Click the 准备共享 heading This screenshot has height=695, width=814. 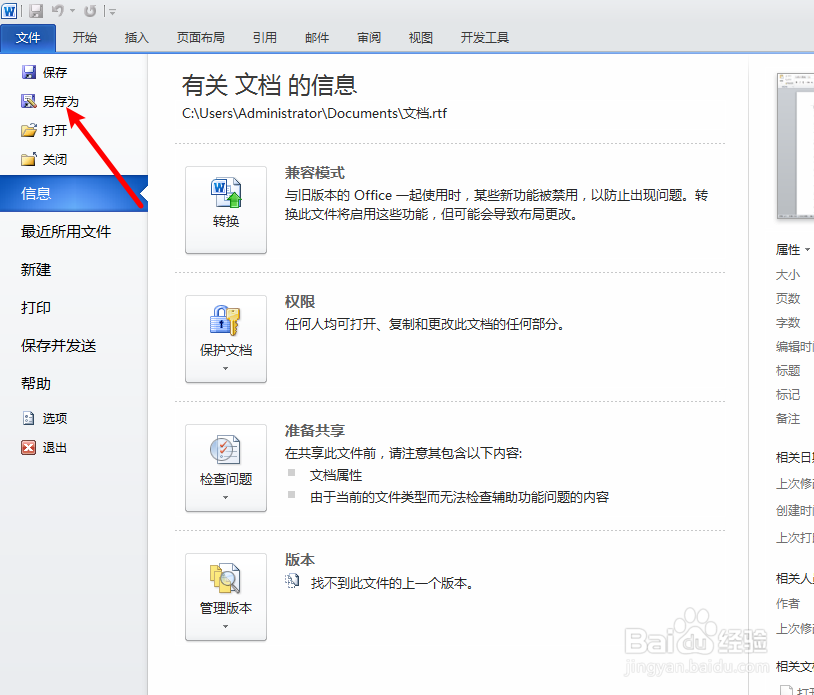click(x=315, y=430)
